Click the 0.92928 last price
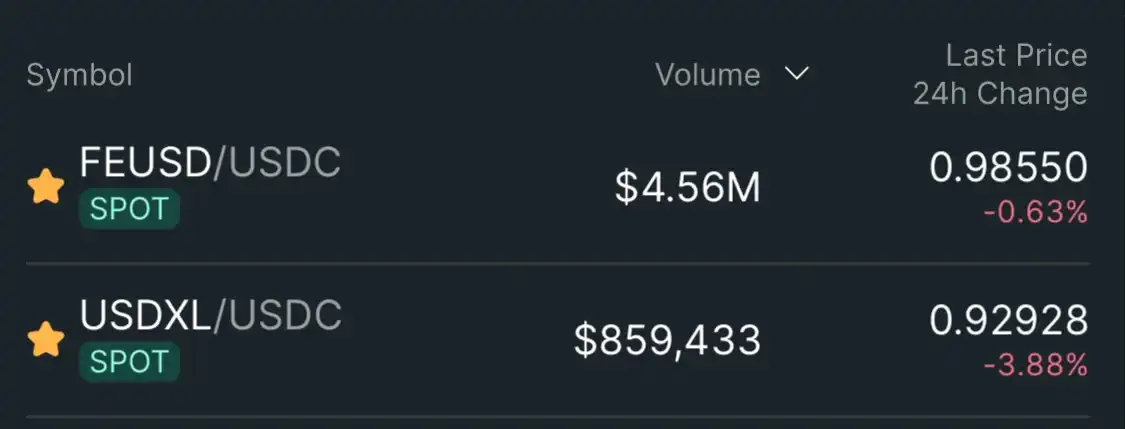The image size is (1125, 429). click(x=1008, y=322)
